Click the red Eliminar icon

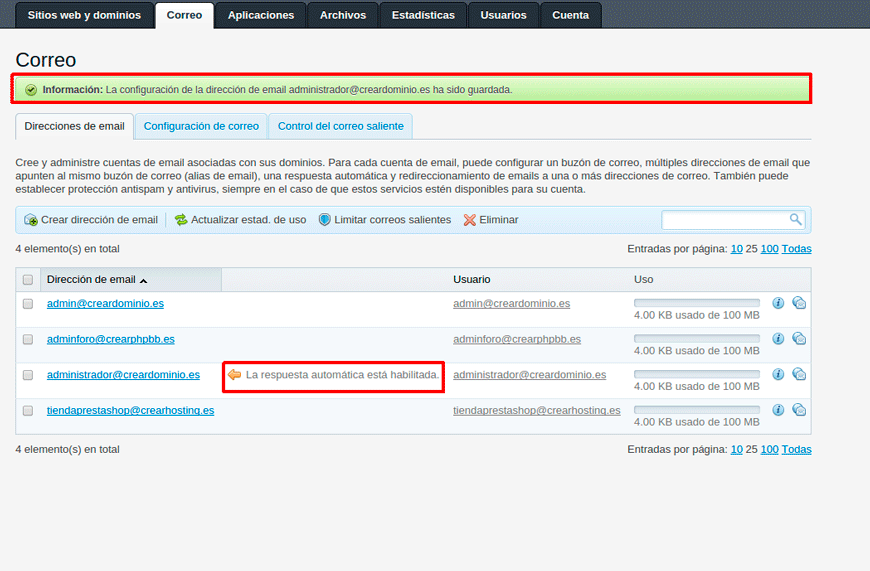pyautogui.click(x=469, y=220)
